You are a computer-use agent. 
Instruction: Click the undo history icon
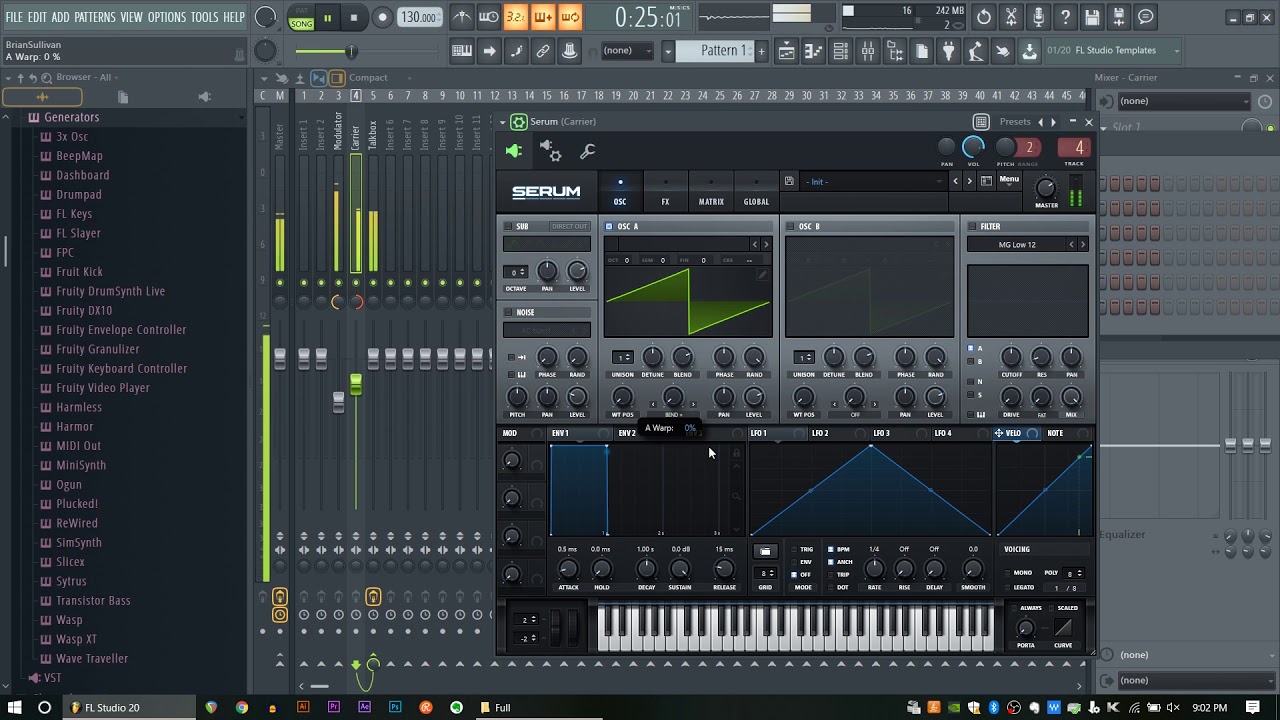pyautogui.click(x=984, y=17)
